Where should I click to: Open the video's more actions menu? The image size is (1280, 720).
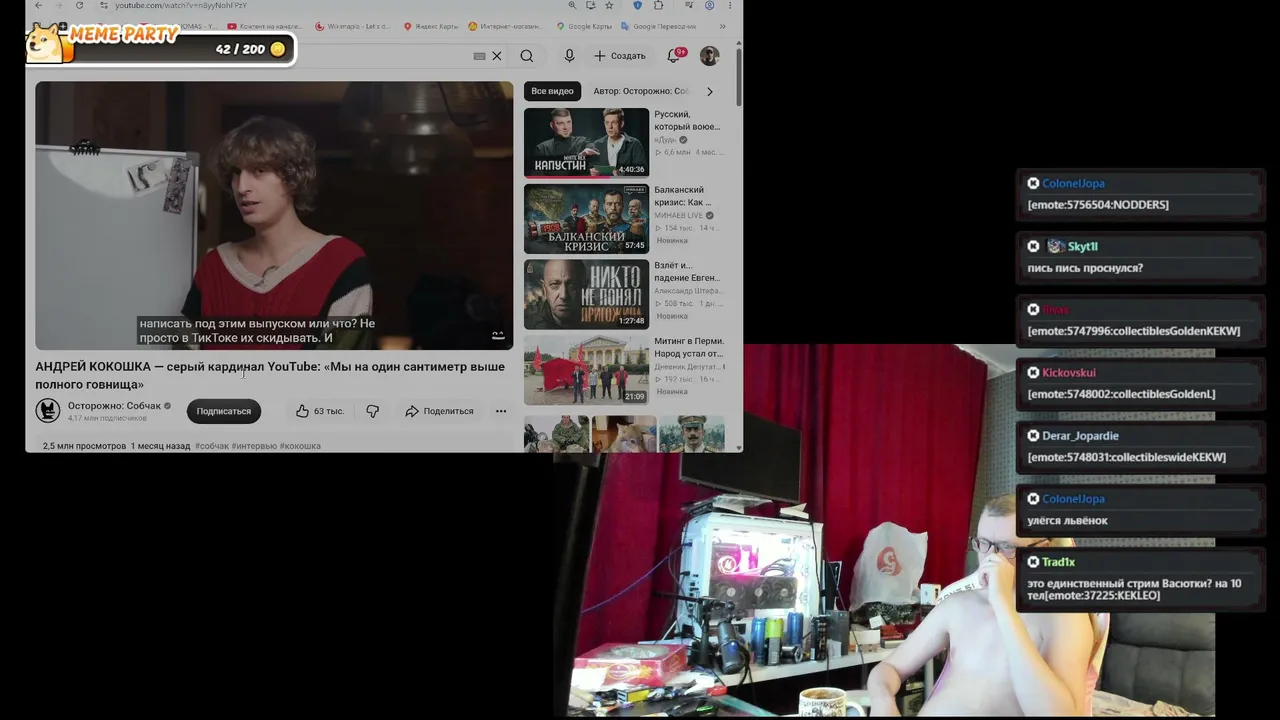501,411
